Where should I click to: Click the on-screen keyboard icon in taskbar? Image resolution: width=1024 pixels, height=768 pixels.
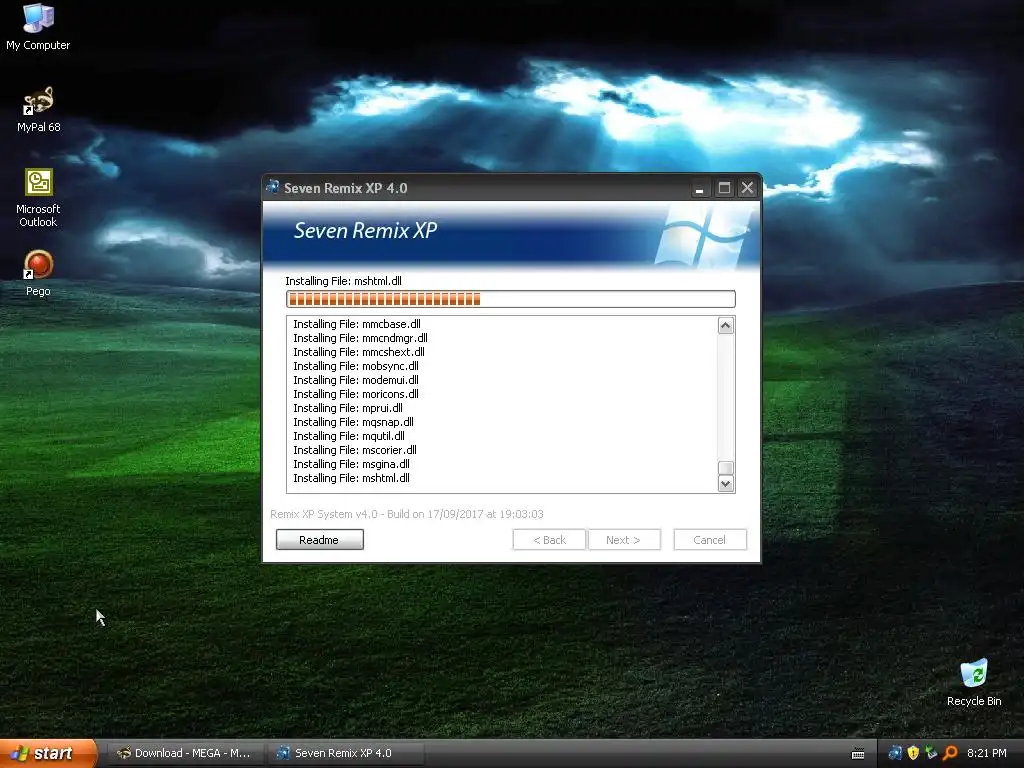(858, 754)
